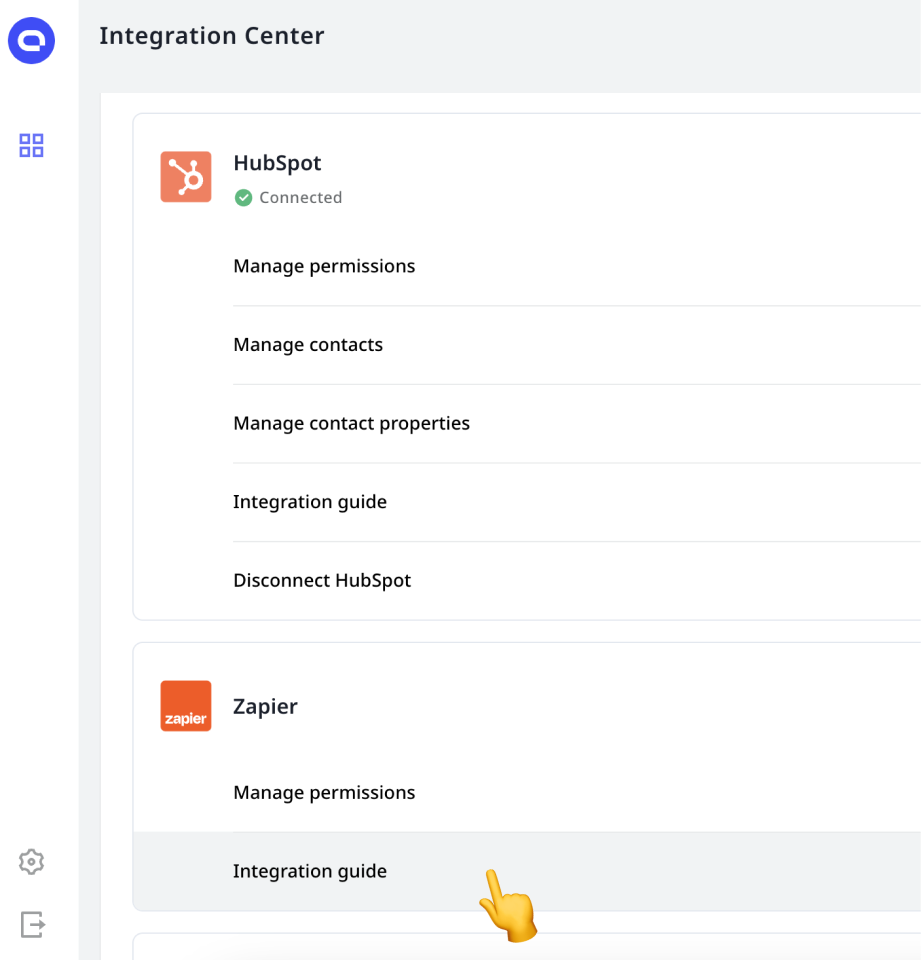
Task: Open the dashboard grid icon in sidebar
Action: click(x=31, y=146)
